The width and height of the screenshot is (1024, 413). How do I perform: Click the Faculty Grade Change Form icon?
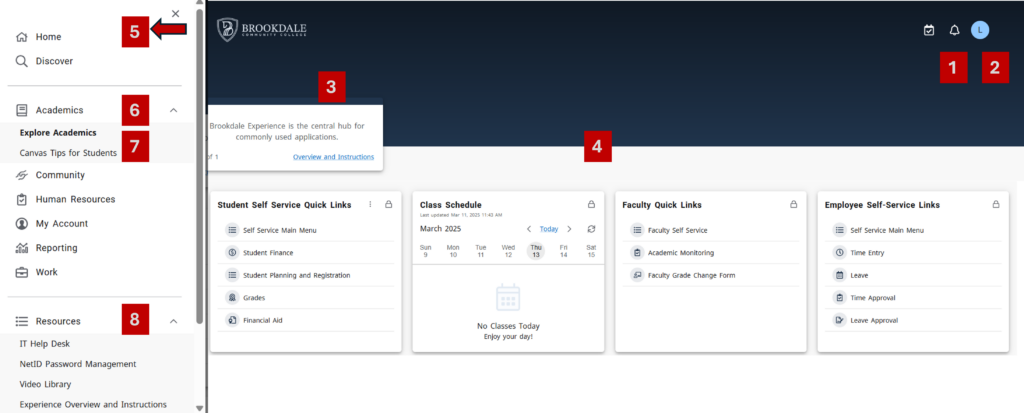[x=637, y=275]
